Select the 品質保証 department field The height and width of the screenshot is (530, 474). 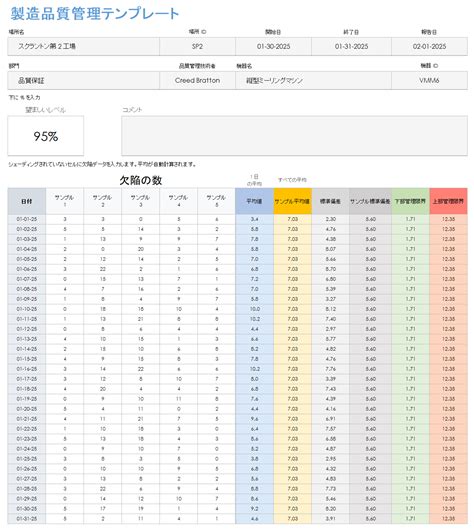(84, 80)
